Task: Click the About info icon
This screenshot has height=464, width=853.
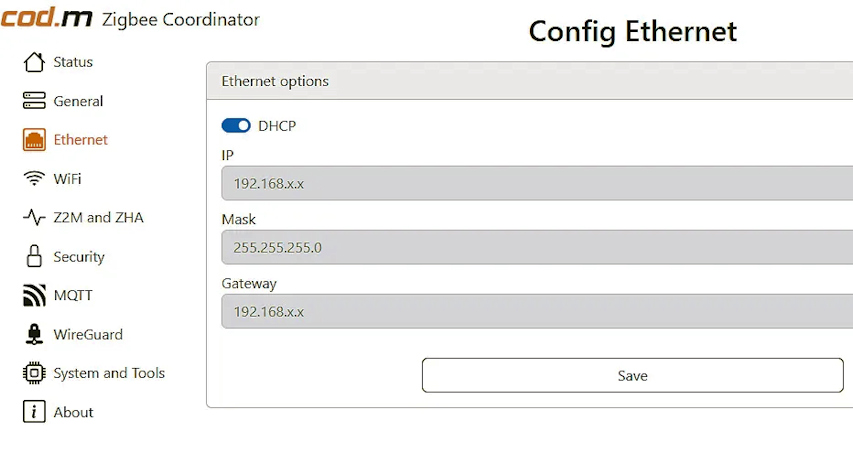Action: coord(34,412)
